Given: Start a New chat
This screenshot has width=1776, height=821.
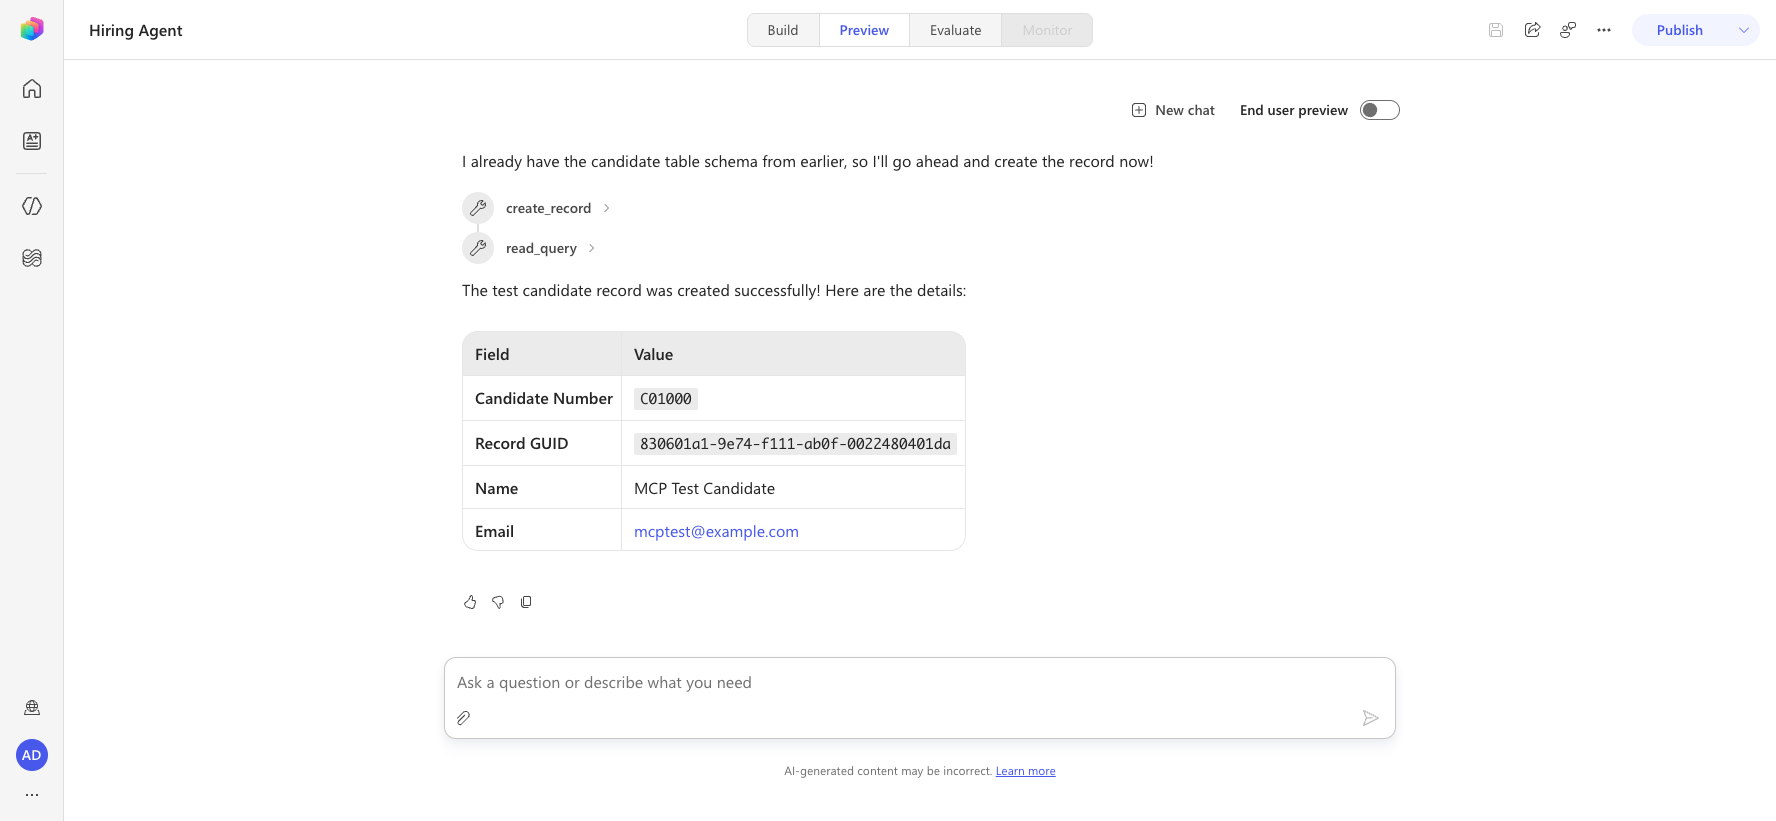Looking at the screenshot, I should [1173, 110].
